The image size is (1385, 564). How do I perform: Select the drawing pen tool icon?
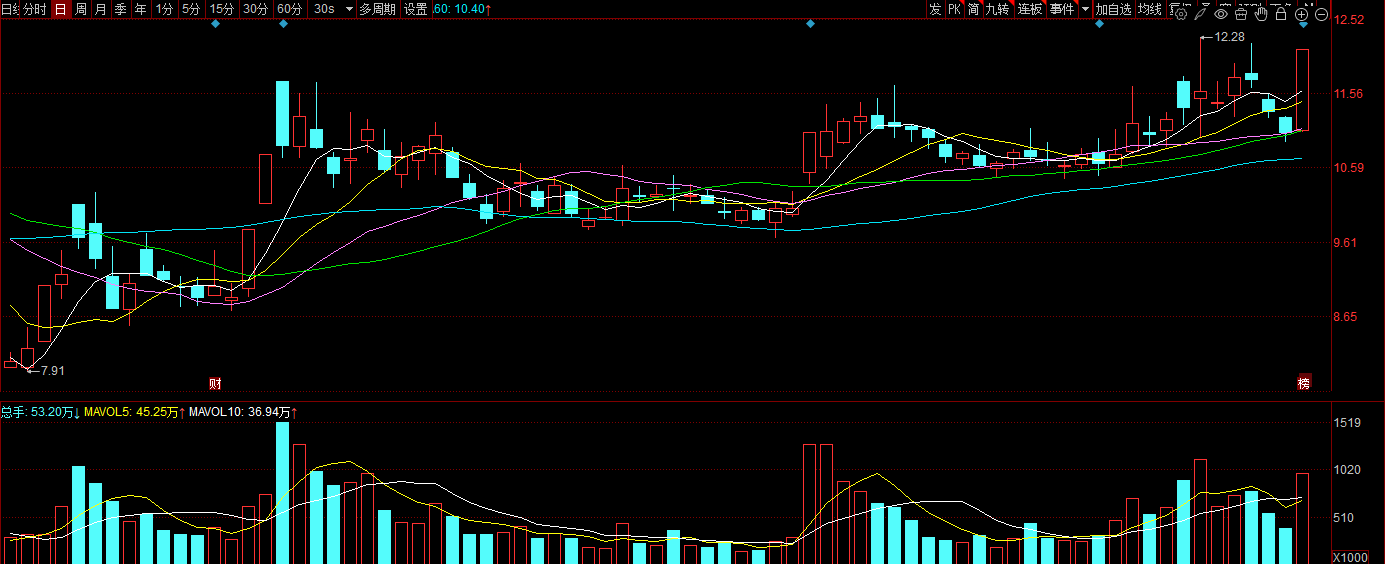pos(1201,14)
